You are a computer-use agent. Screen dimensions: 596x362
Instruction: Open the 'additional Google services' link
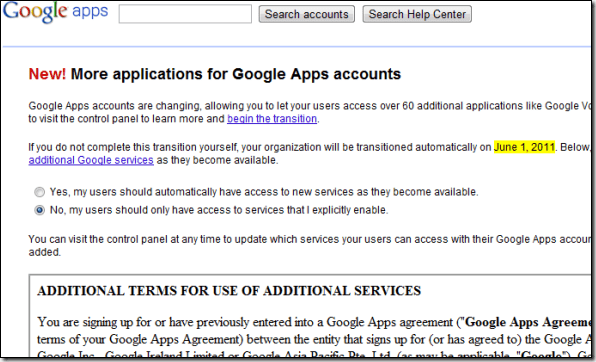[91, 160]
